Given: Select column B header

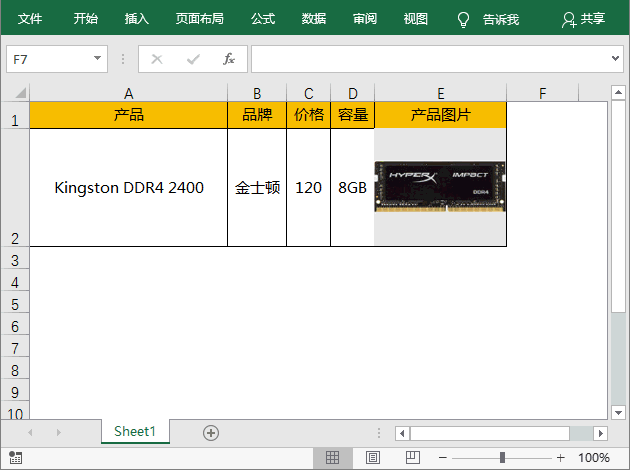Looking at the screenshot, I should [x=257, y=93].
